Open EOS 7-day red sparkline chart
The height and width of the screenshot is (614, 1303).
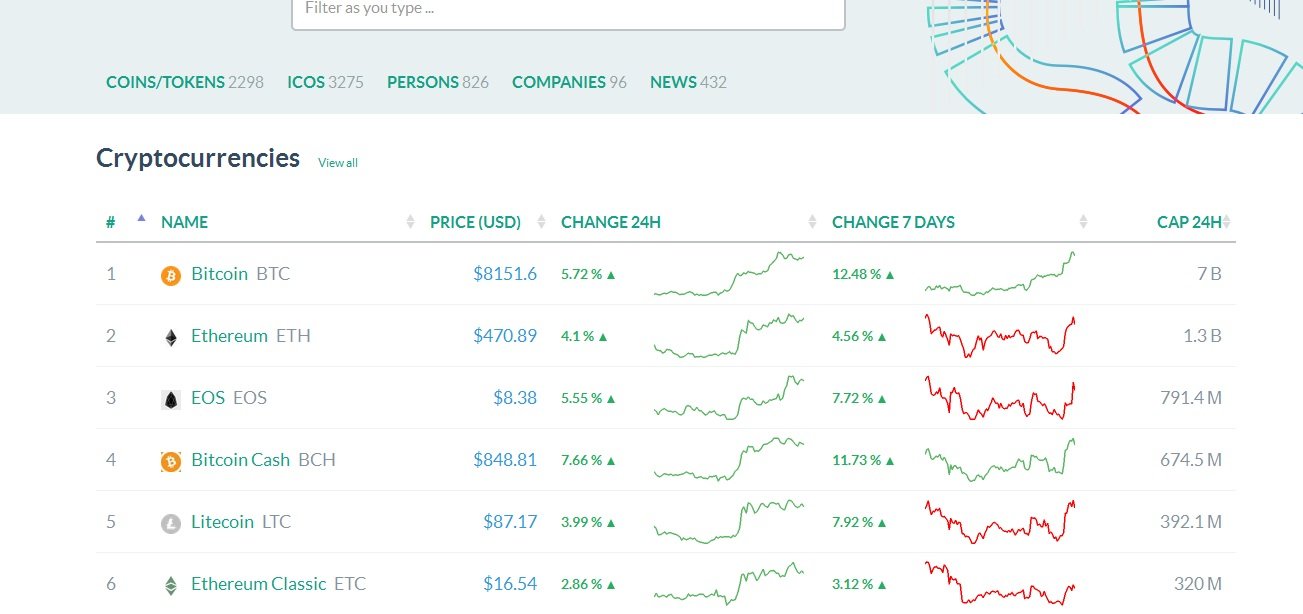1000,398
